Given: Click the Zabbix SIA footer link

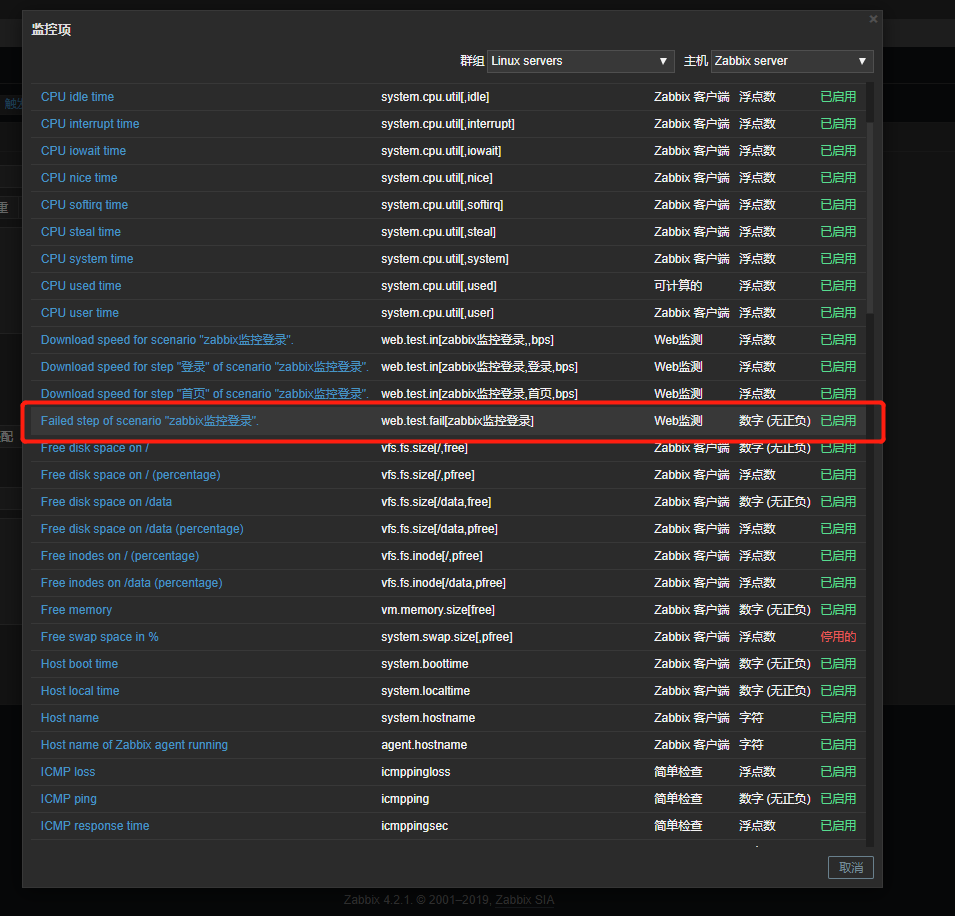Looking at the screenshot, I should [524, 900].
